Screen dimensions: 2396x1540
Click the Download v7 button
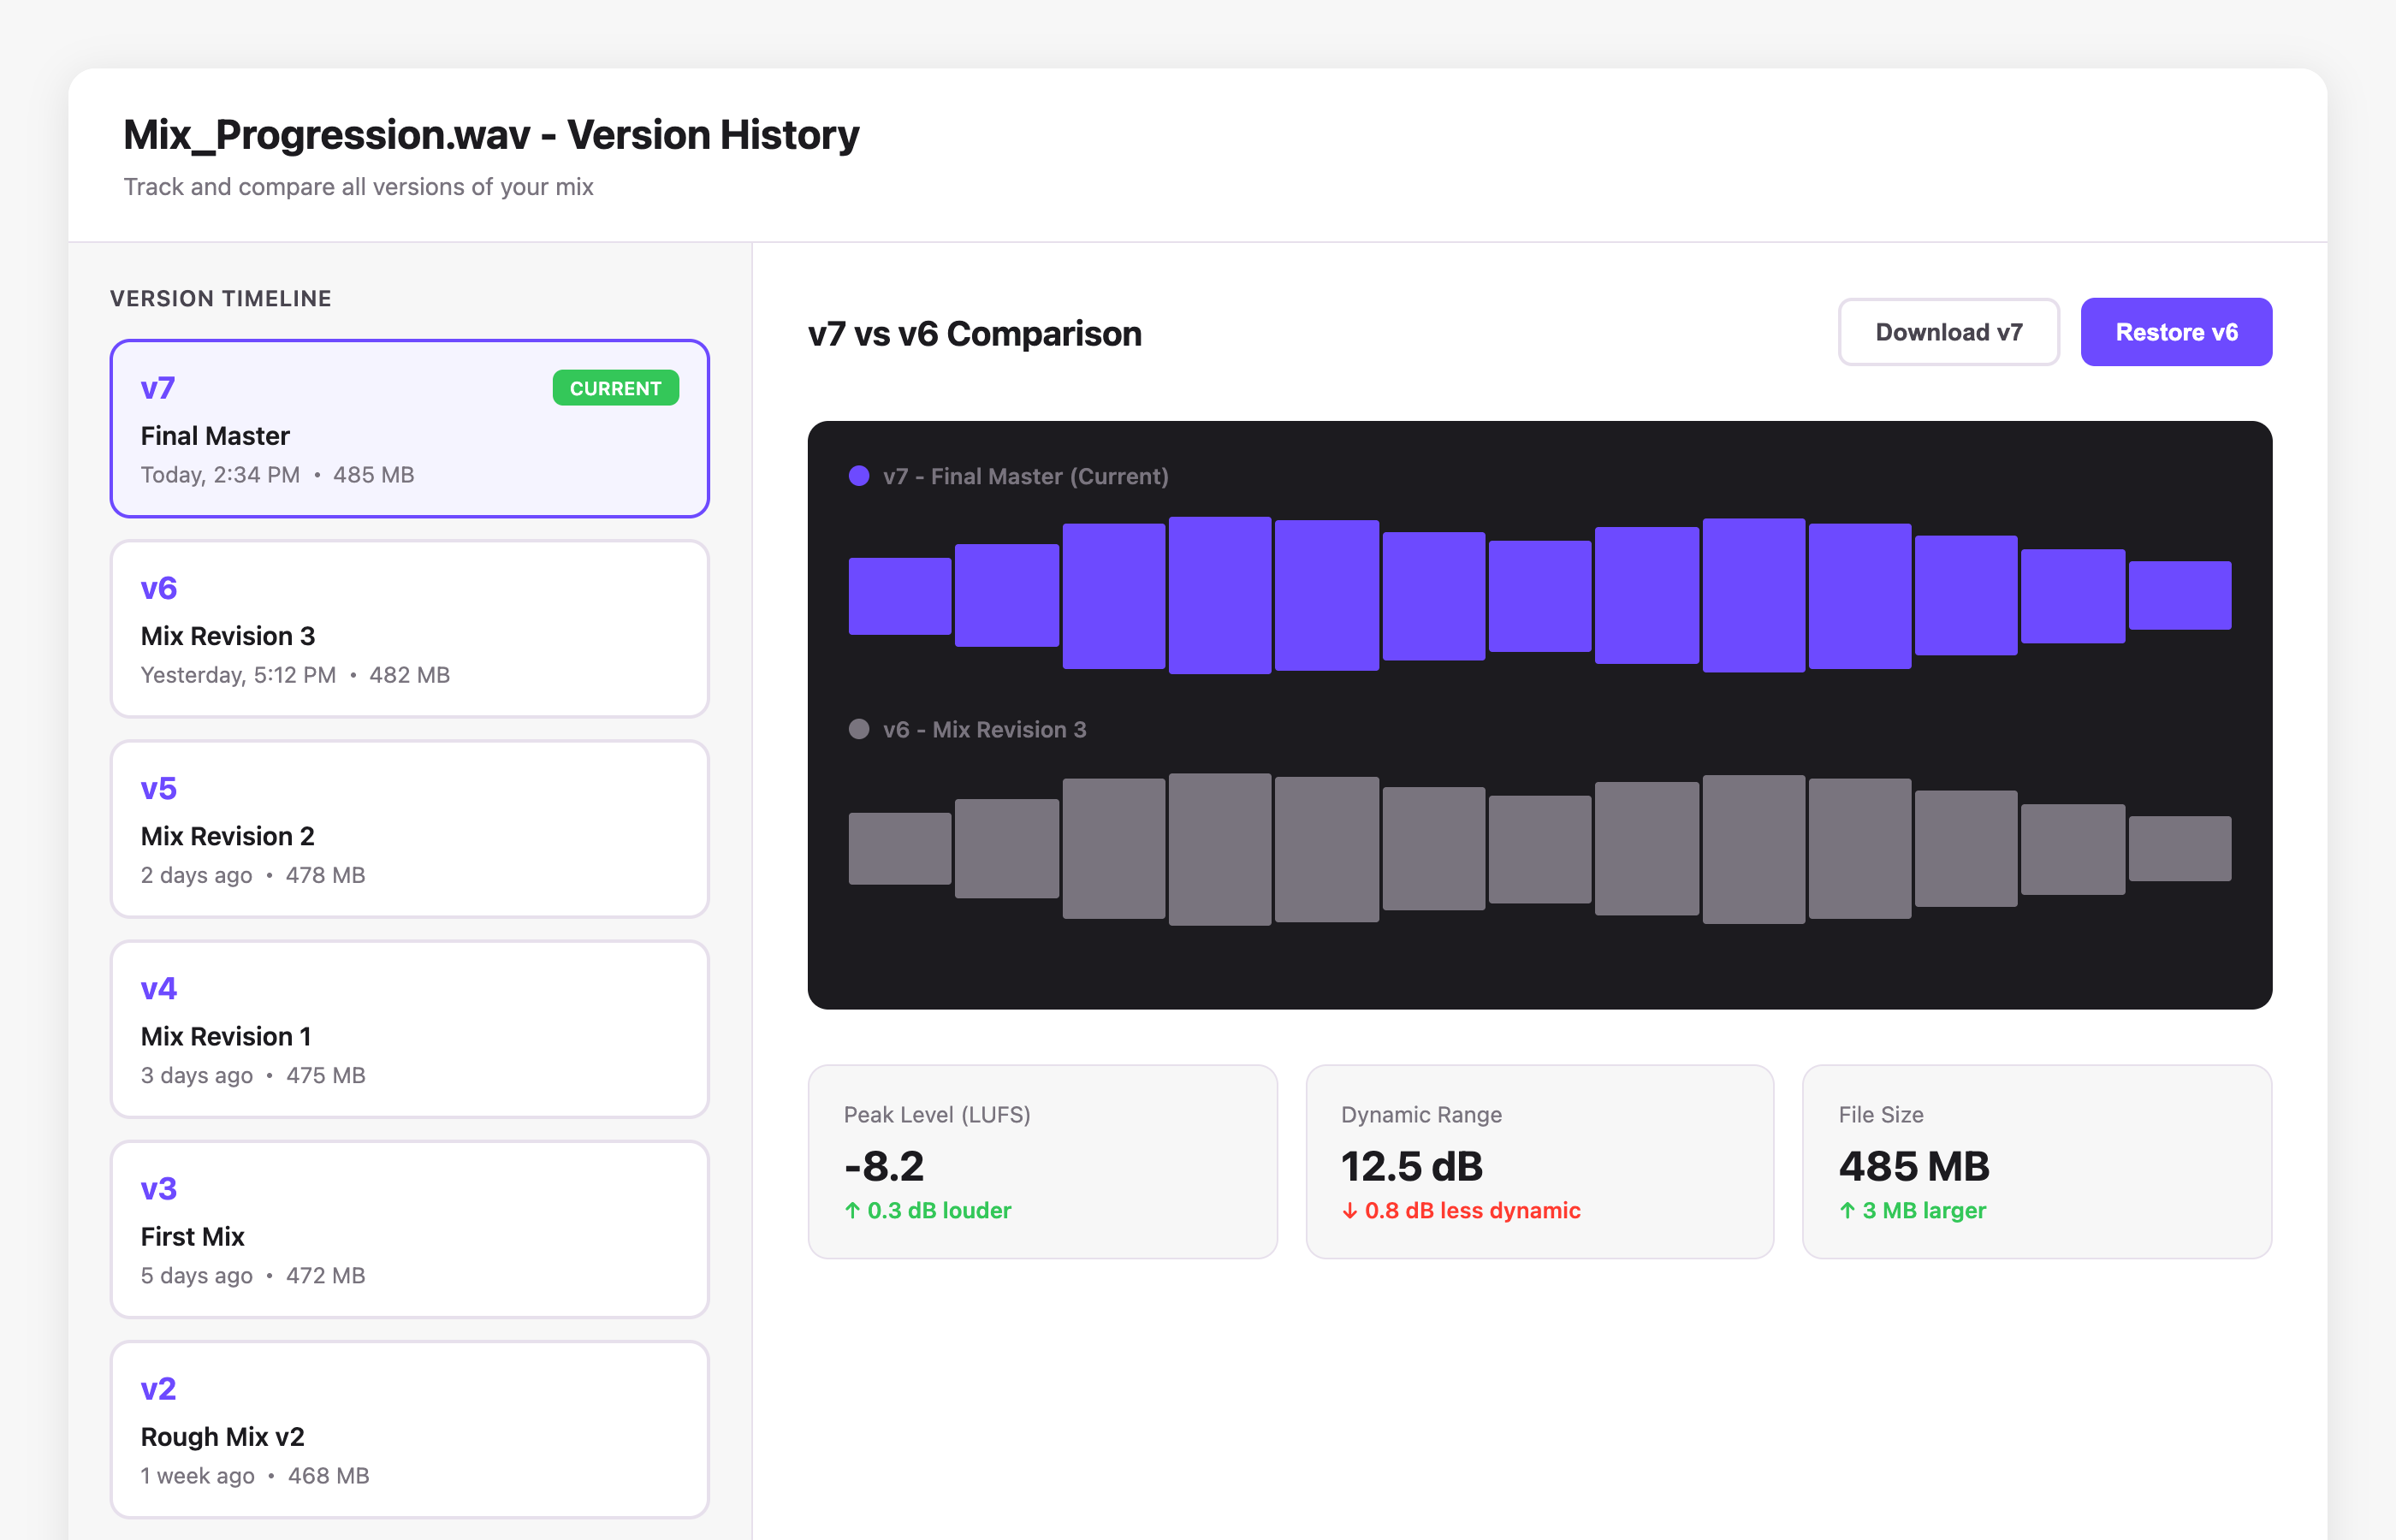[x=1947, y=332]
